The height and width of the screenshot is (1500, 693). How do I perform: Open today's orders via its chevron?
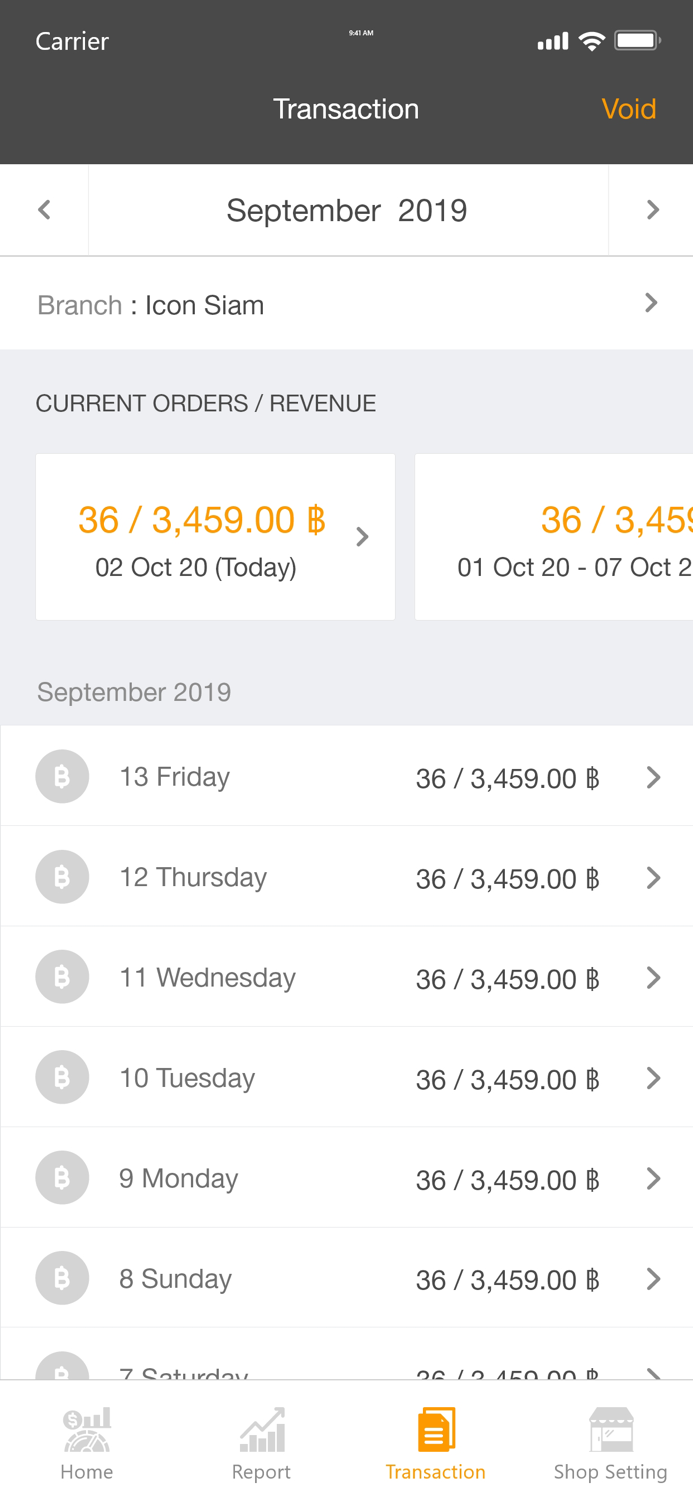coord(362,536)
